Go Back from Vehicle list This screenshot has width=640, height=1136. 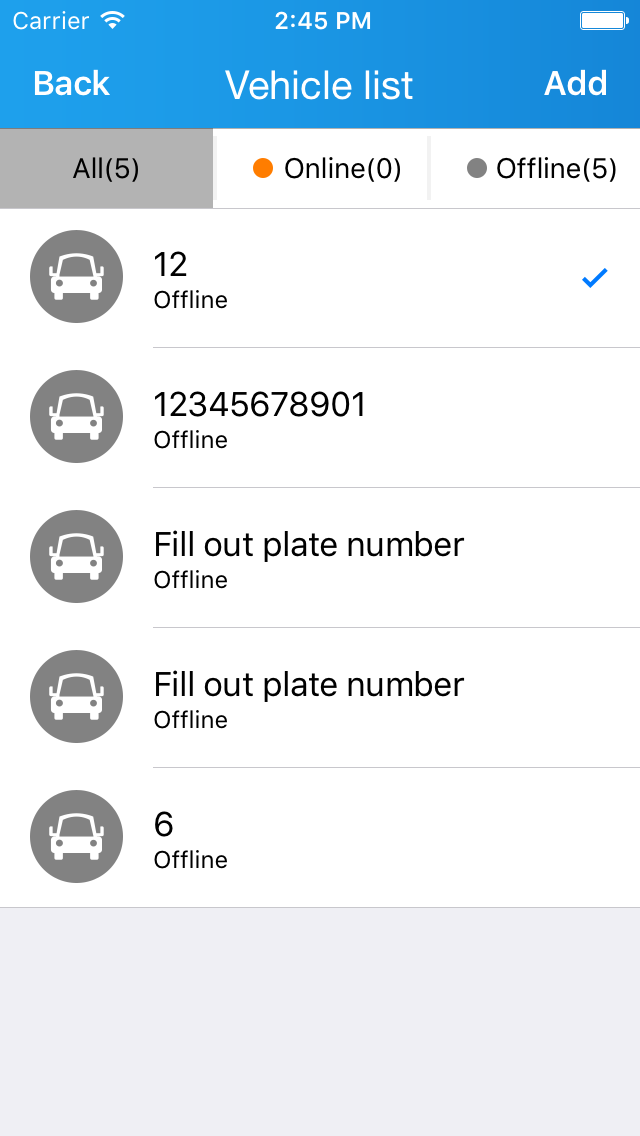click(71, 84)
